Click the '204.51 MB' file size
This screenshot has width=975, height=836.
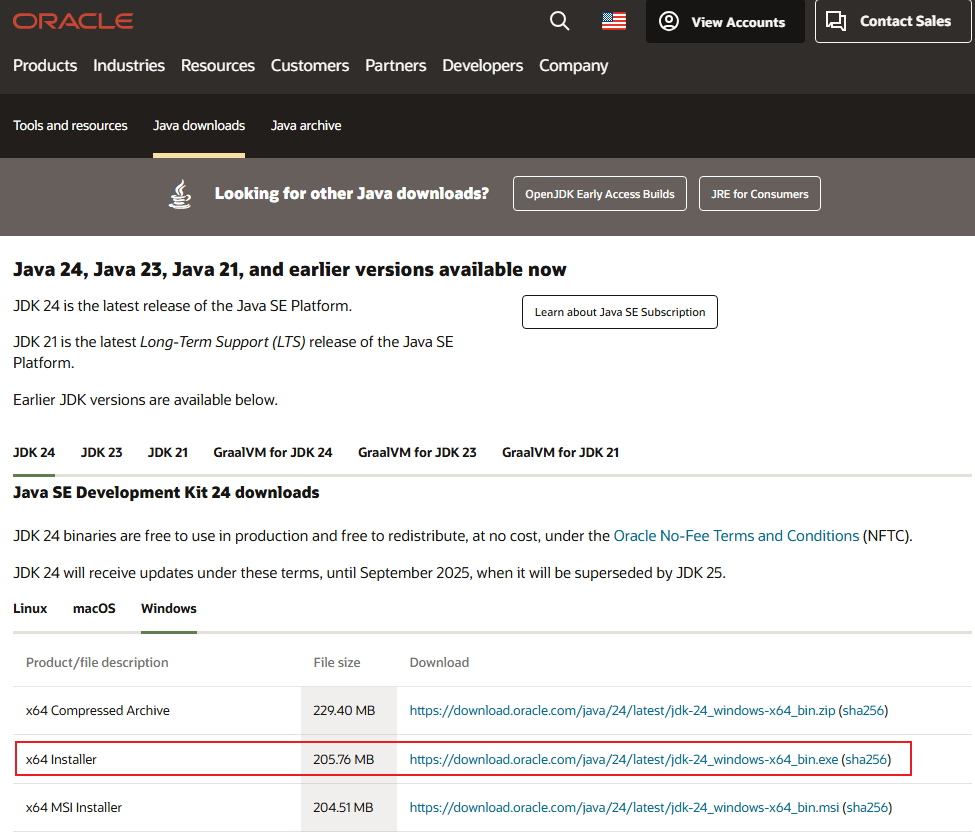click(x=343, y=807)
